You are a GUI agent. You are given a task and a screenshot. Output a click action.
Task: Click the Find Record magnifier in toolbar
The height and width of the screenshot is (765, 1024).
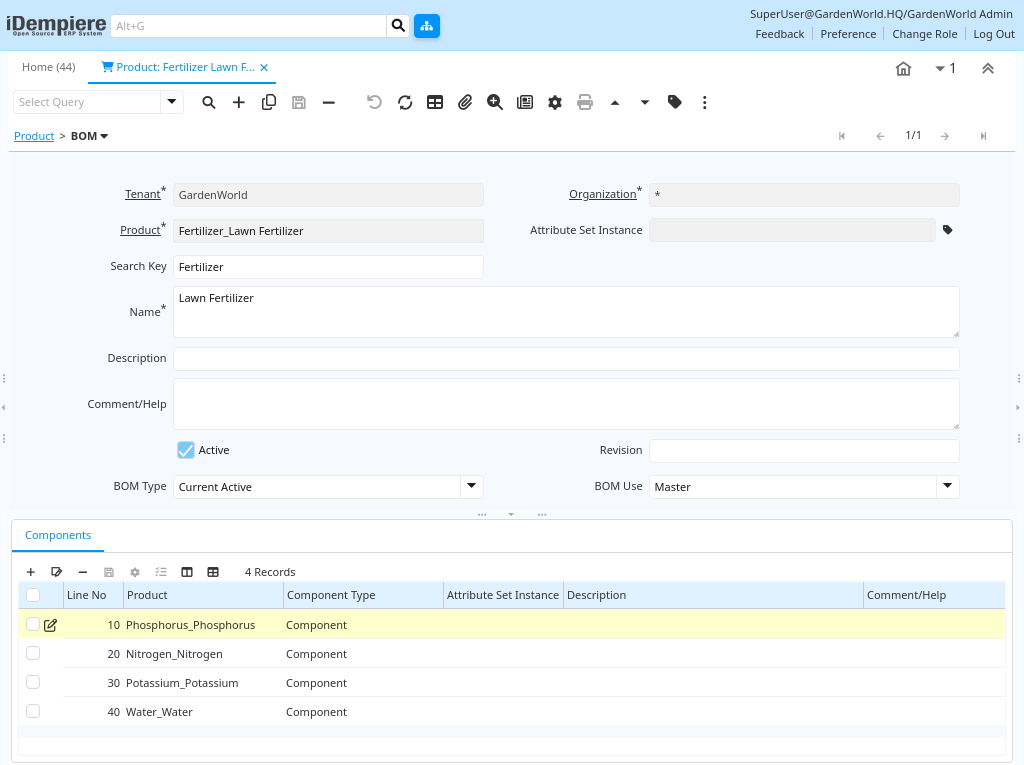(x=208, y=103)
